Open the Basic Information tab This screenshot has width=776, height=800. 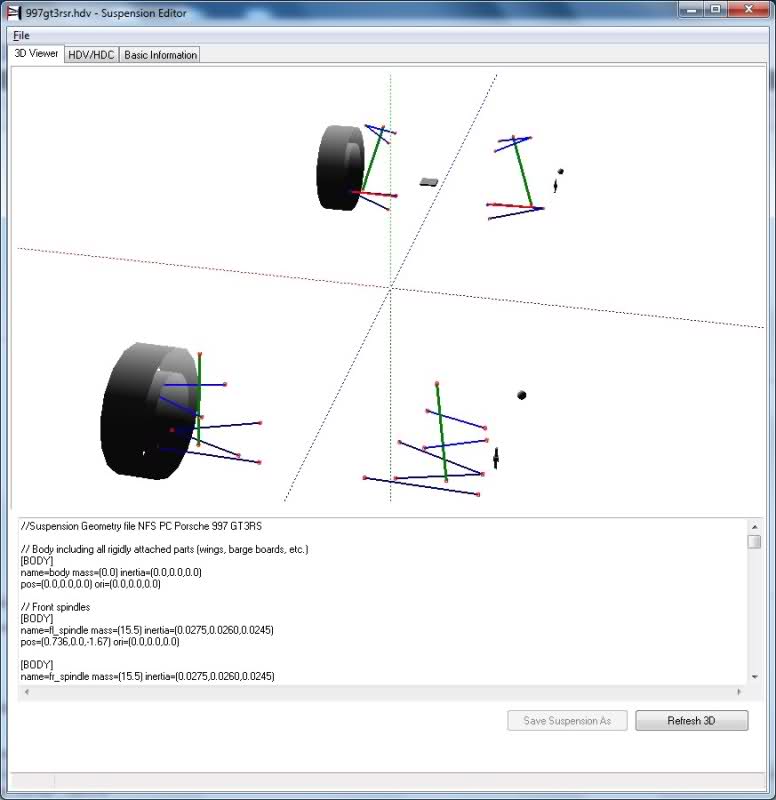click(160, 55)
